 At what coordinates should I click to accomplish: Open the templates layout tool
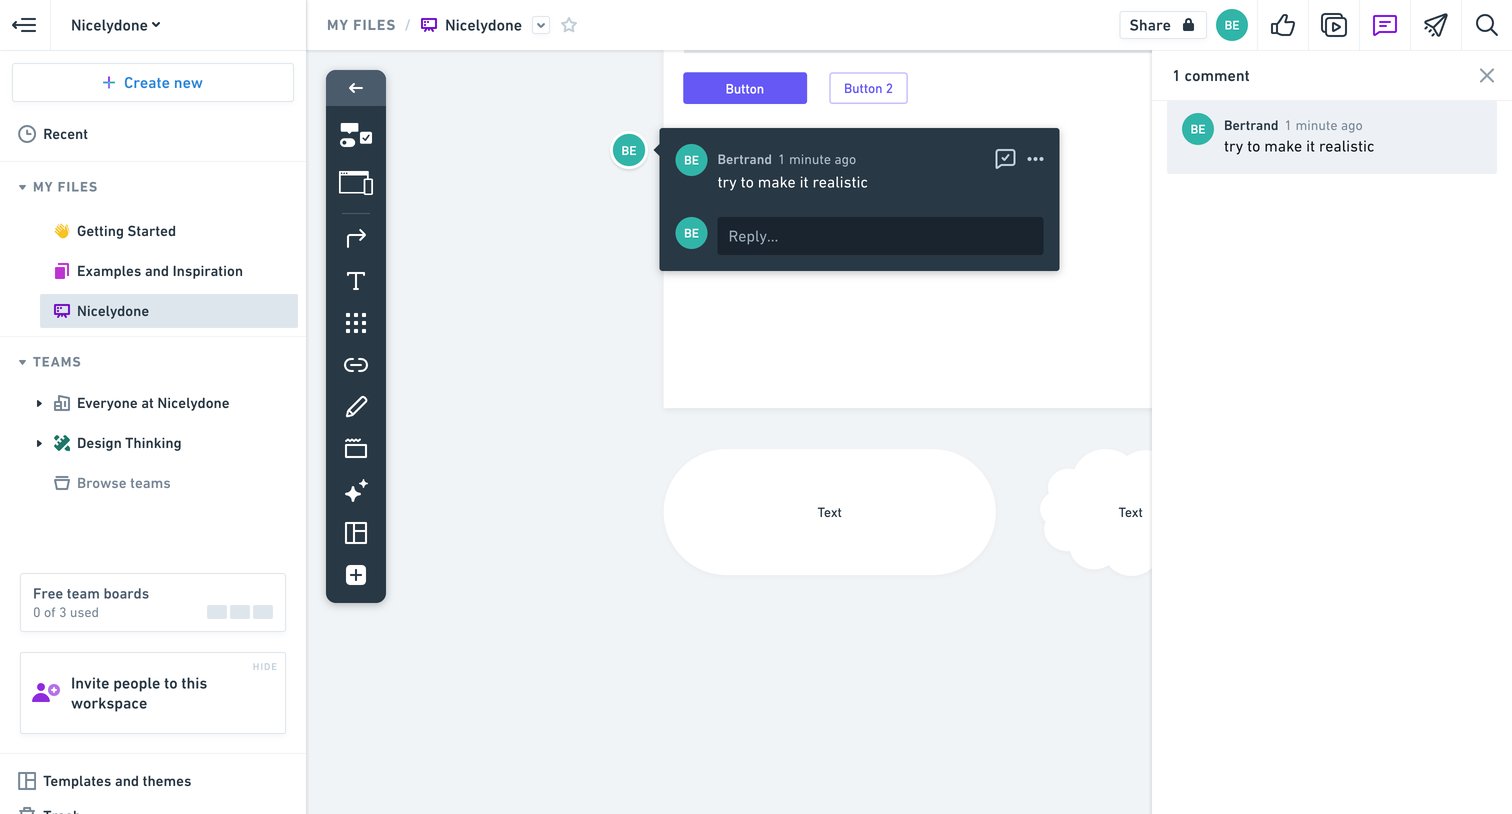point(356,533)
